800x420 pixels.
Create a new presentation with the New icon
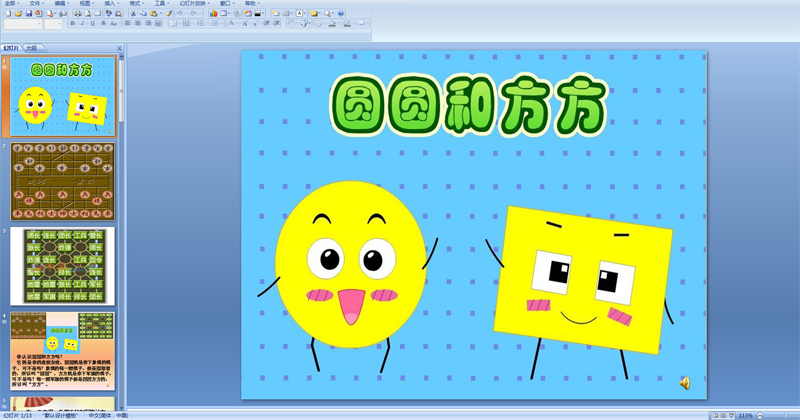coord(8,14)
